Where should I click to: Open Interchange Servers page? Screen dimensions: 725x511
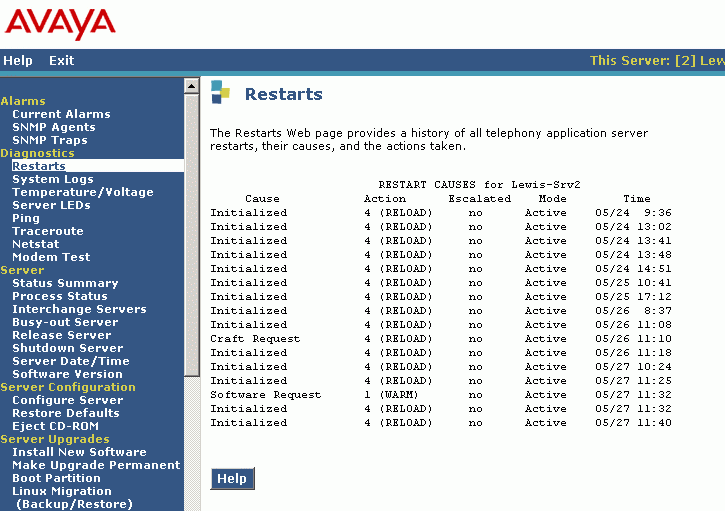(x=79, y=309)
